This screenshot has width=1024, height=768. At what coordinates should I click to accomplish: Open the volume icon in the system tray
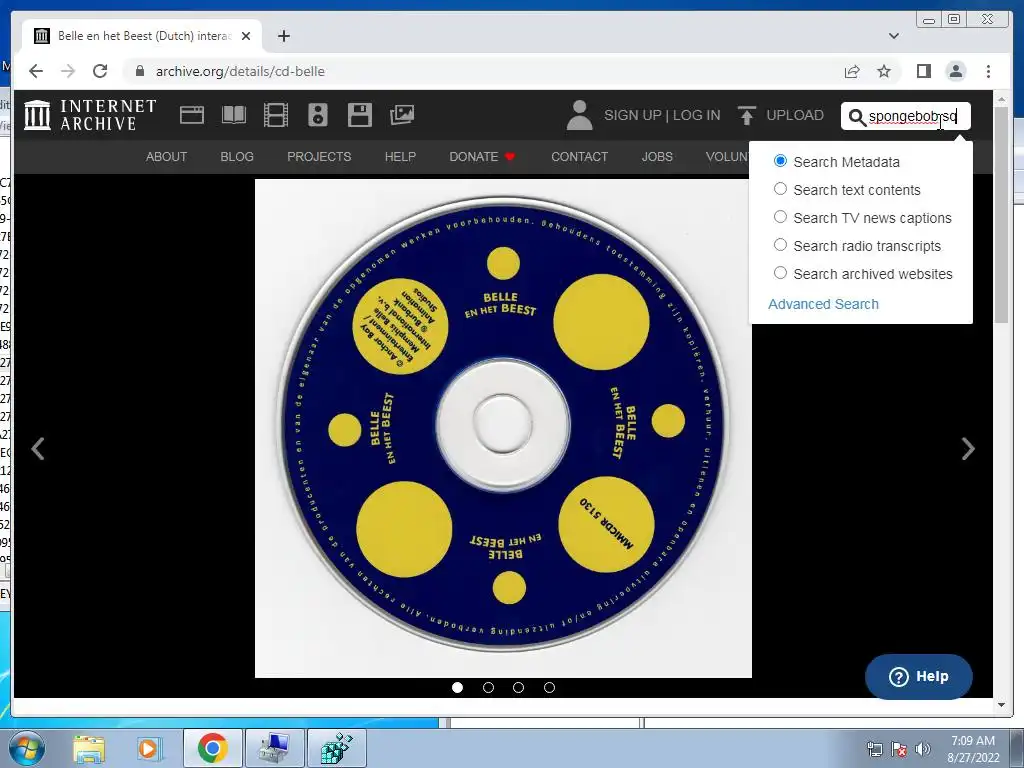coord(923,749)
